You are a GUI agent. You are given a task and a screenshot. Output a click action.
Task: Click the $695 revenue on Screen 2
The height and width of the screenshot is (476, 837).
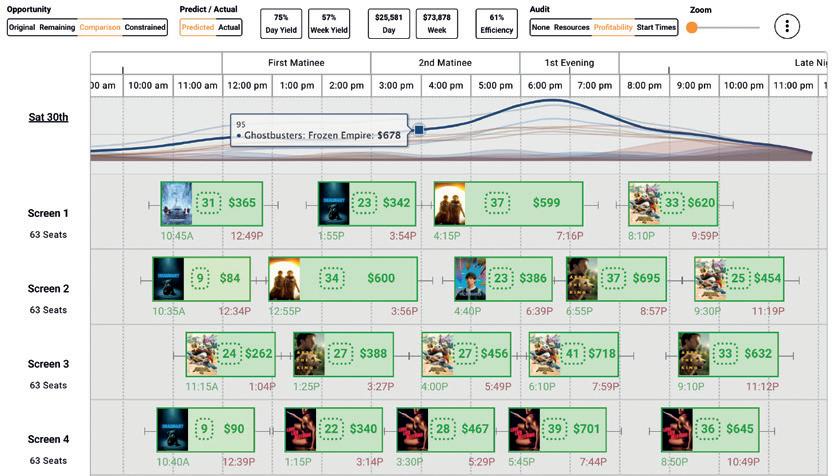646,278
